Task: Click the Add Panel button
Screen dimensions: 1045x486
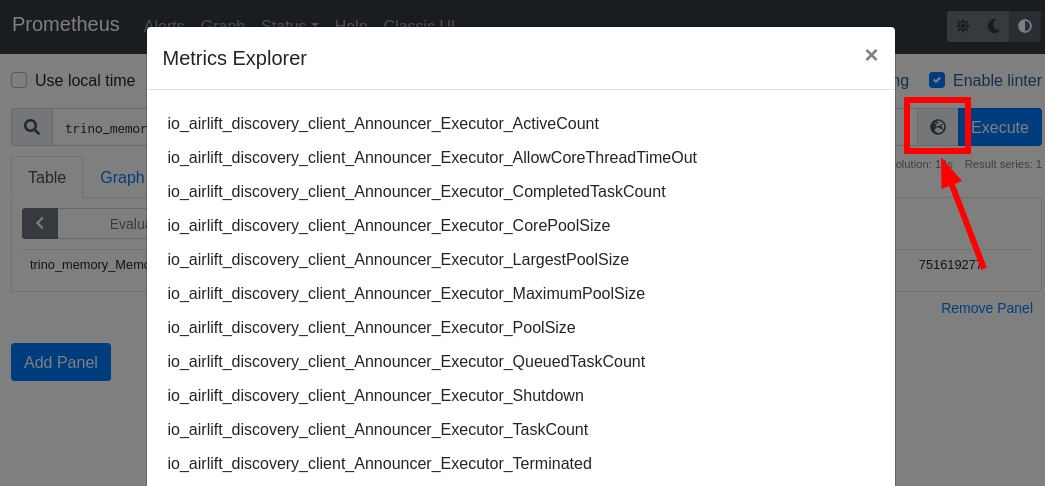Action: [61, 362]
